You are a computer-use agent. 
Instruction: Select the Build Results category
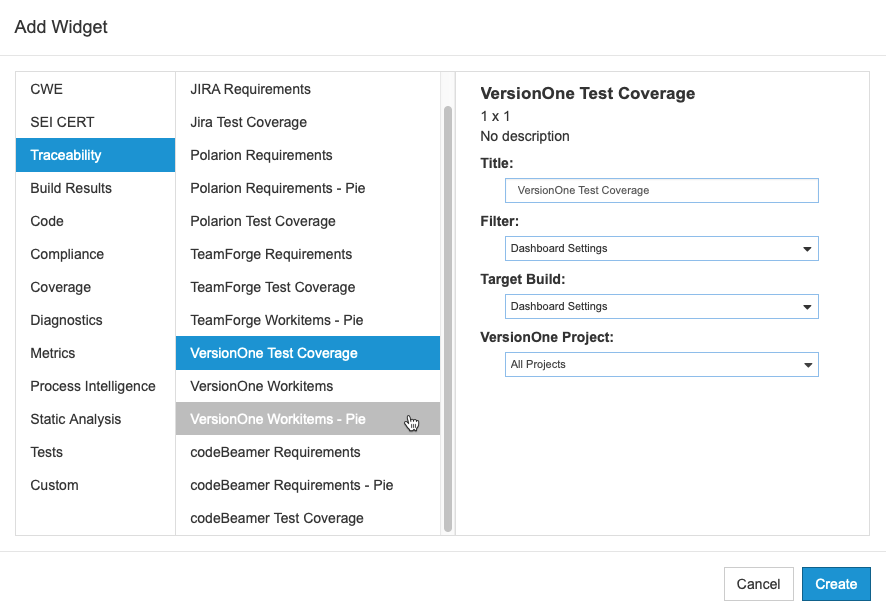coord(95,188)
